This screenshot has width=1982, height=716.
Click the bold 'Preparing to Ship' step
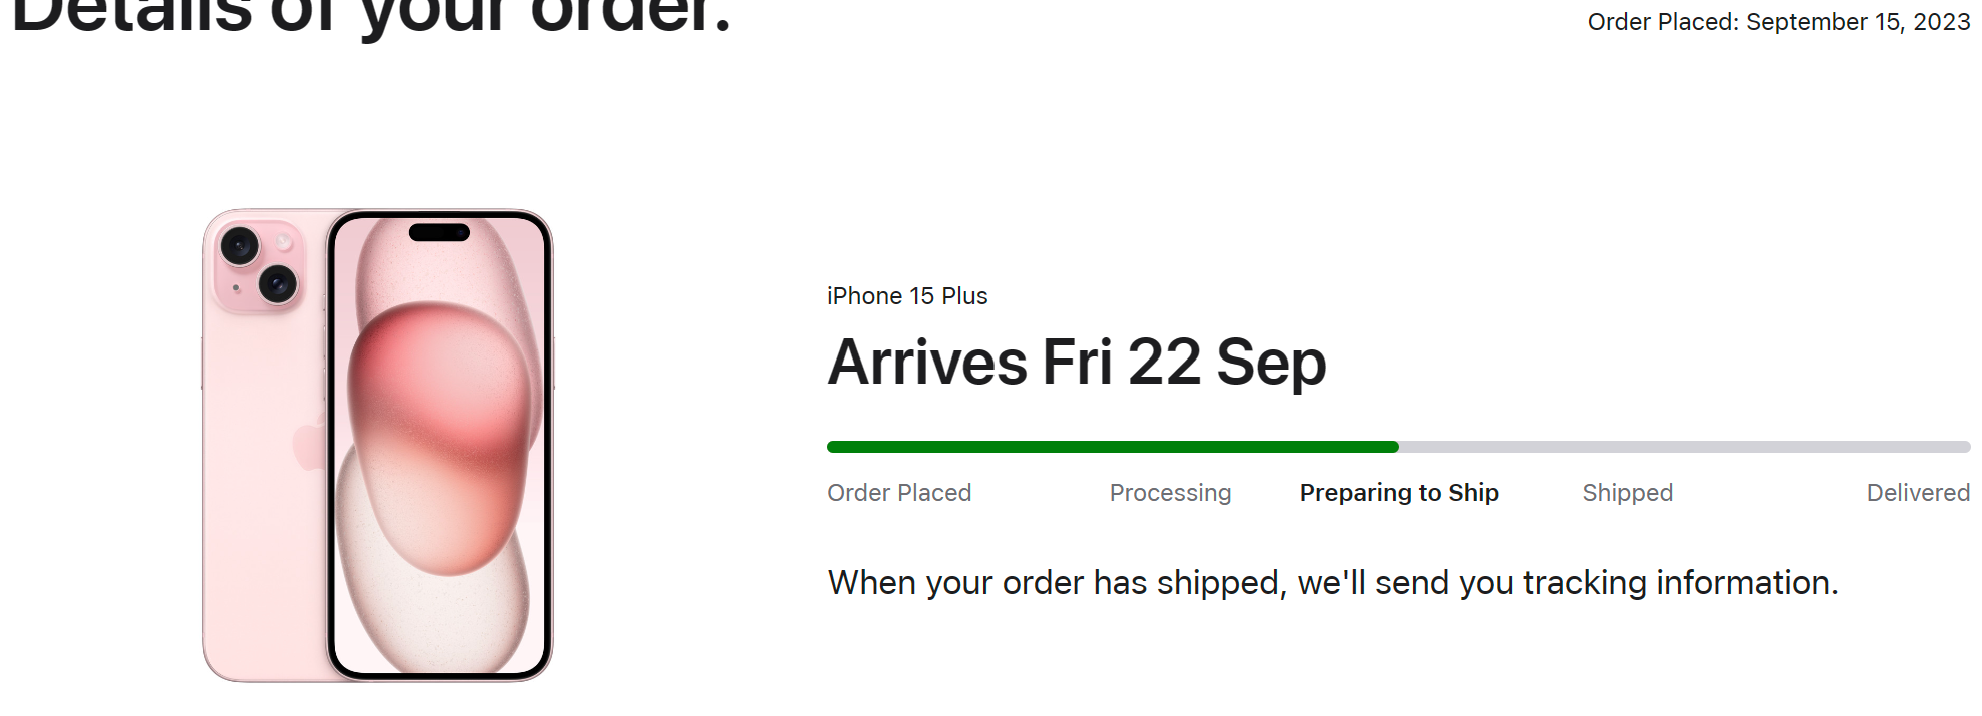point(1399,493)
